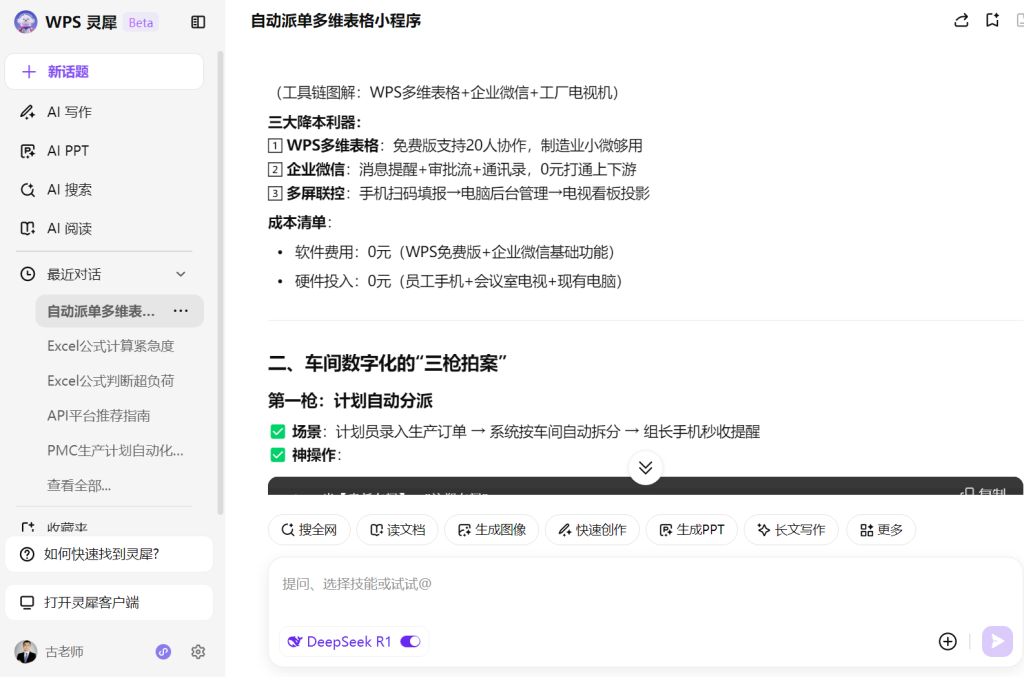Click the AI PPT slide icon
This screenshot has width=1024, height=677.
[x=27, y=151]
